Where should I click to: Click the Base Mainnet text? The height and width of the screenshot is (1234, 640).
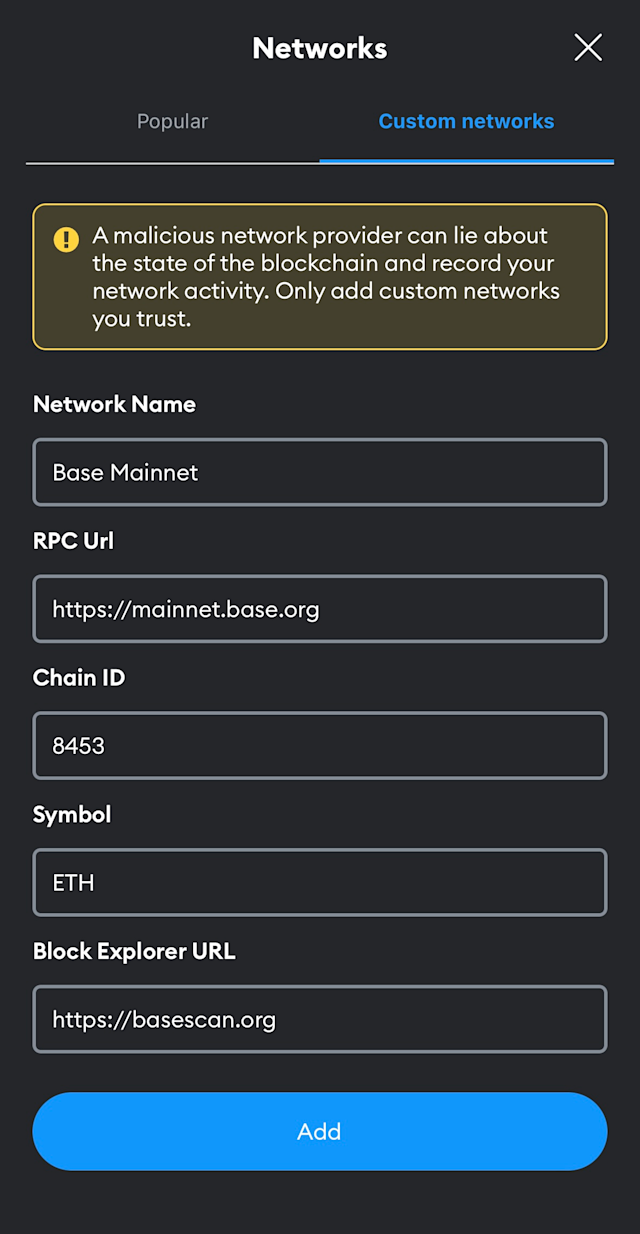[125, 472]
